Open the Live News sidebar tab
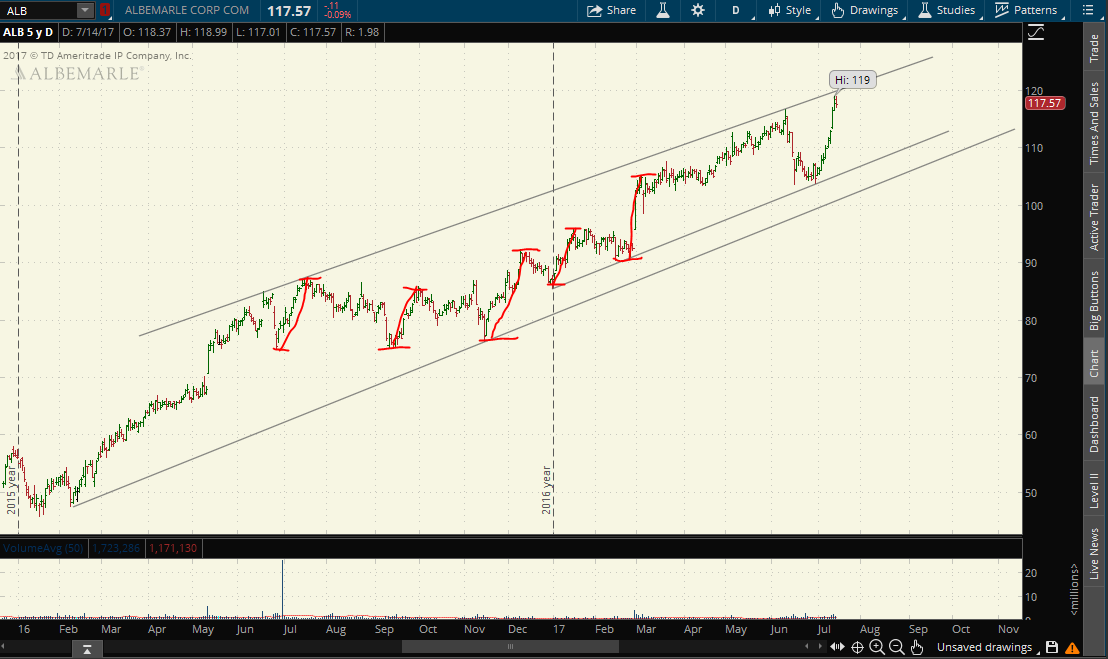Viewport: 1108px width, 659px height. pyautogui.click(x=1095, y=554)
